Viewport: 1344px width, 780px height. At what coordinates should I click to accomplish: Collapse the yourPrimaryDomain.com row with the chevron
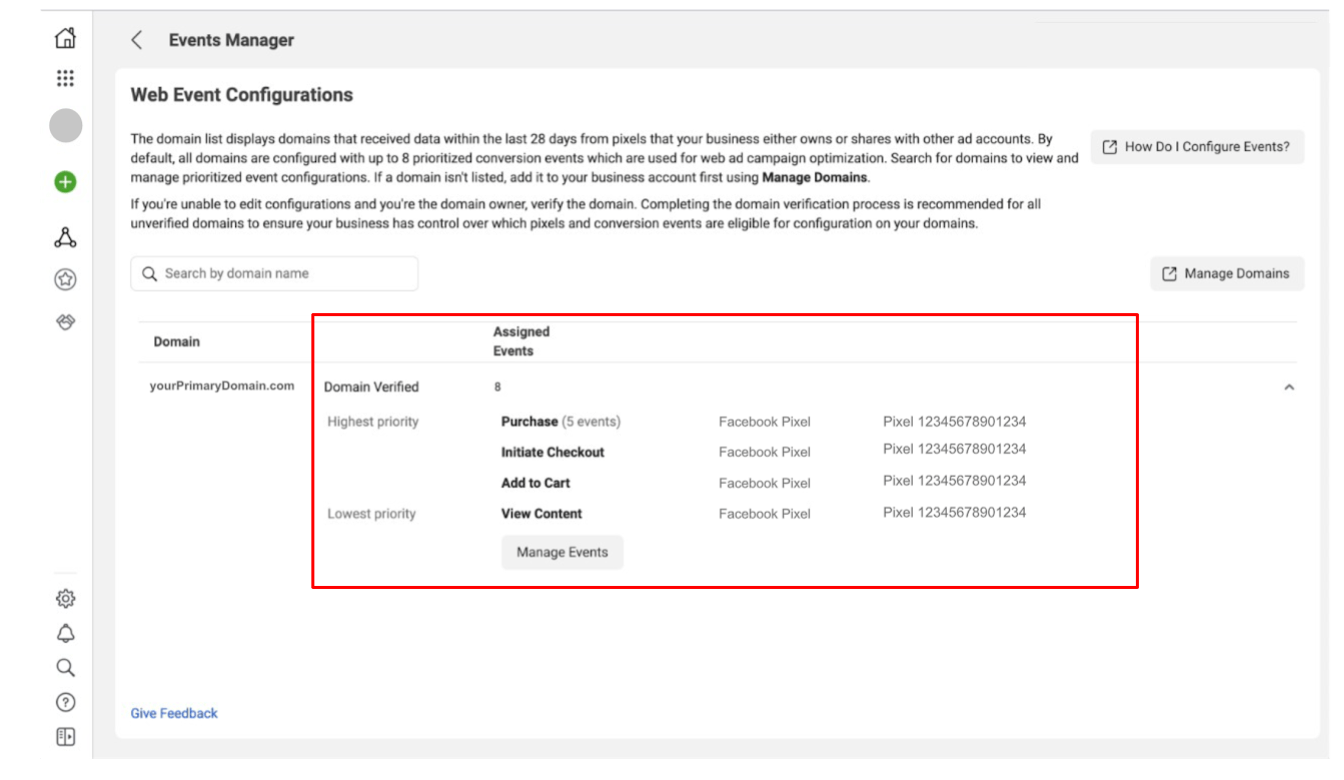[x=1289, y=386]
